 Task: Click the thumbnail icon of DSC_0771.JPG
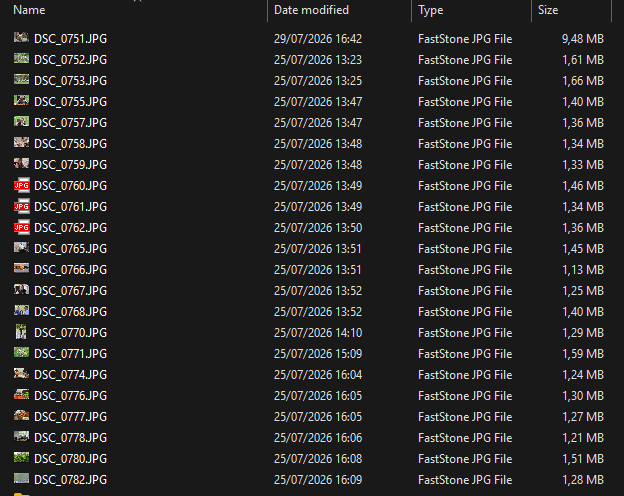21,352
